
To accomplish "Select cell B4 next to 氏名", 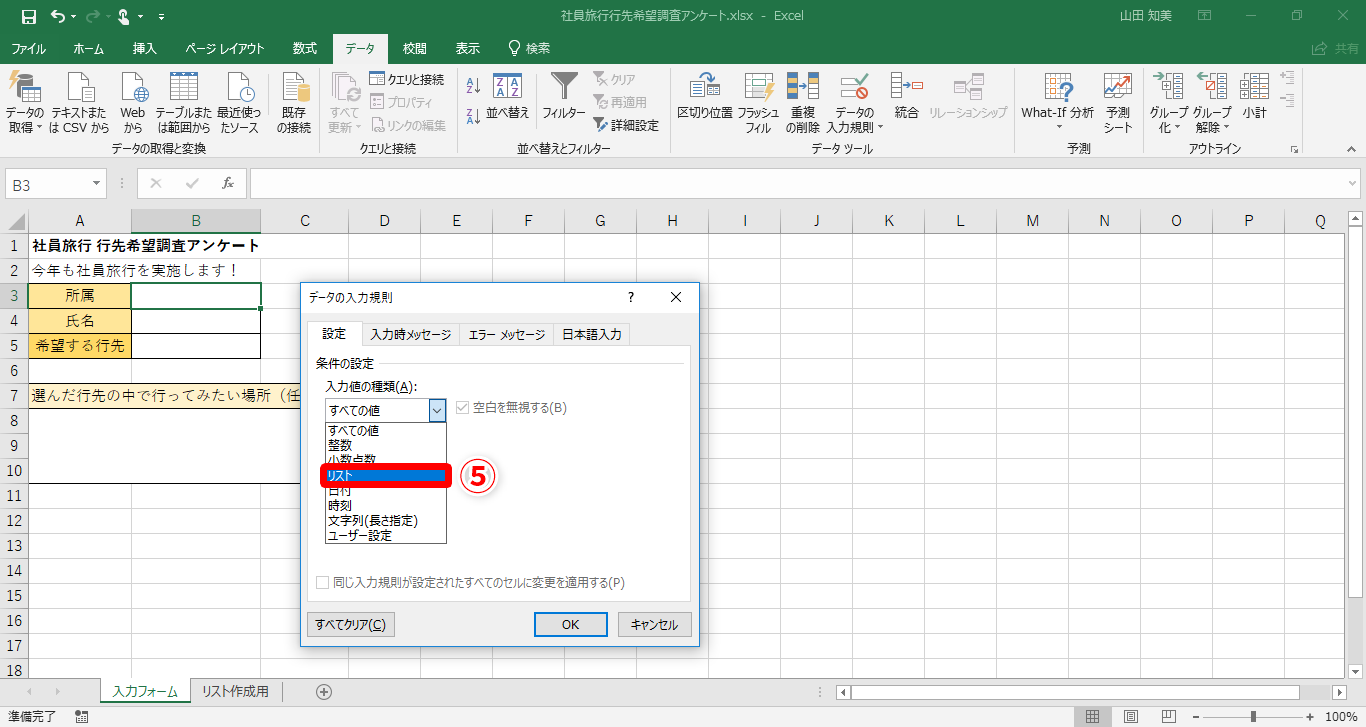I will (196, 321).
